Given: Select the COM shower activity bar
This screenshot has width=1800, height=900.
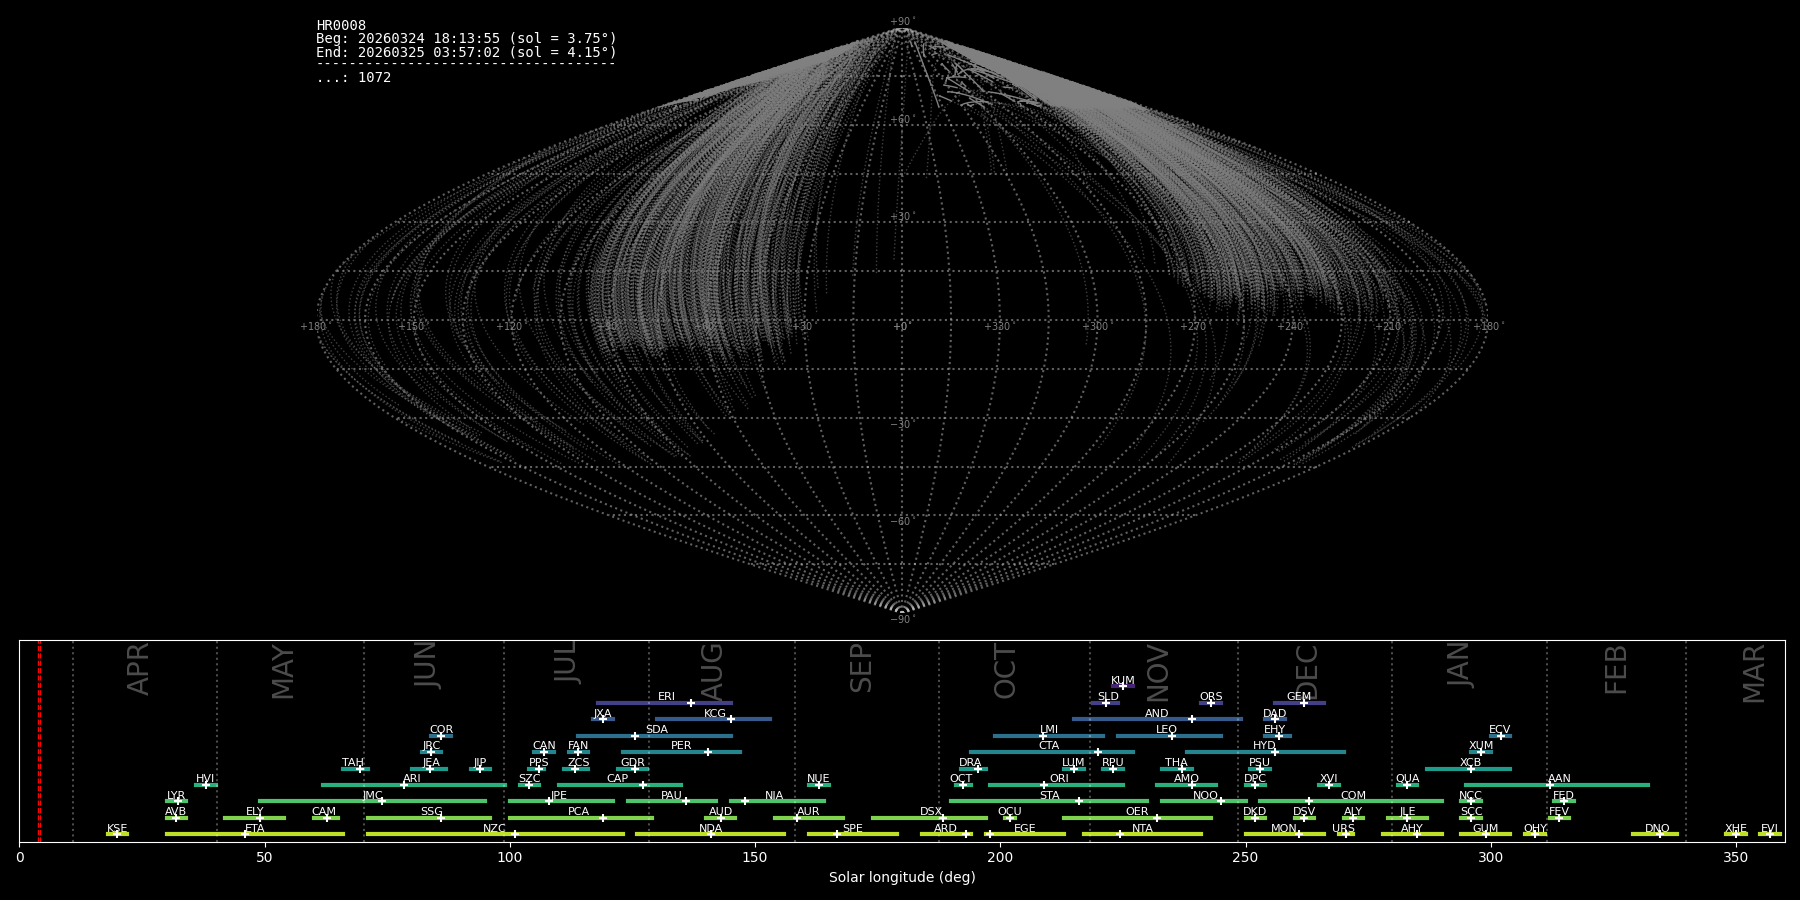Looking at the screenshot, I should click(x=1350, y=801).
